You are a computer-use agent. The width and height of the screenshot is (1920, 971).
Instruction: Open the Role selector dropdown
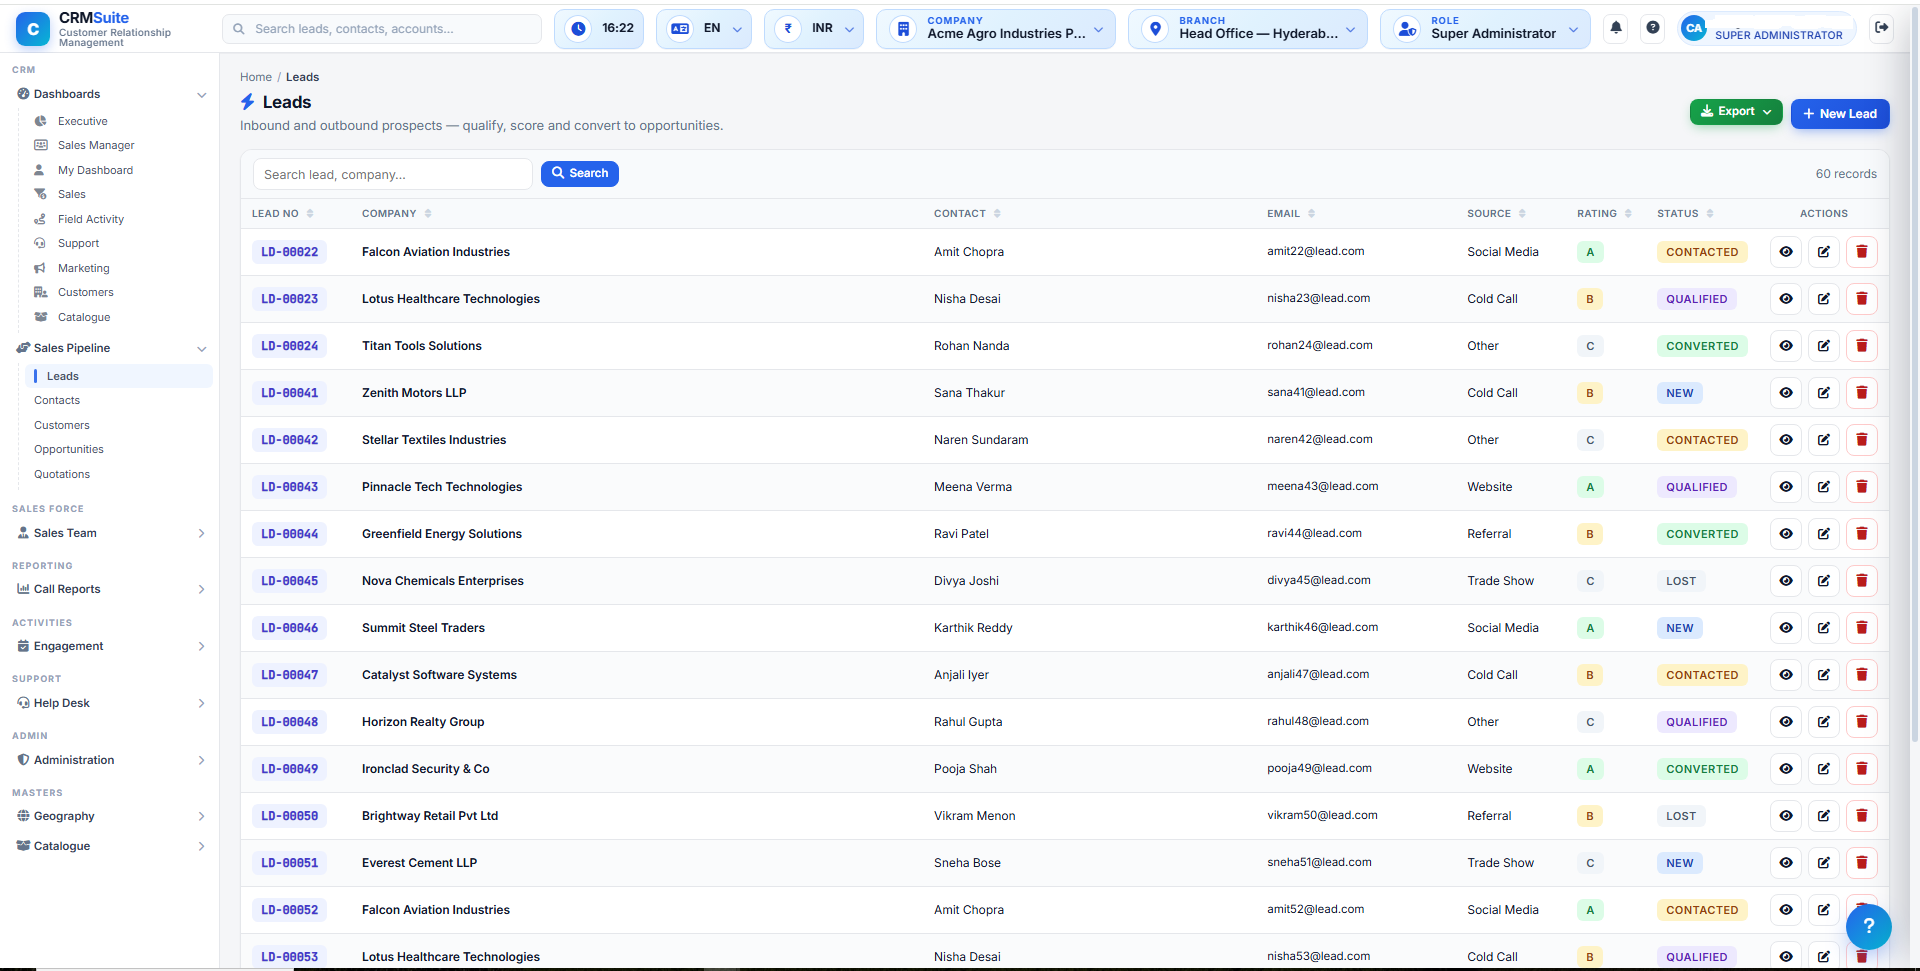1485,29
